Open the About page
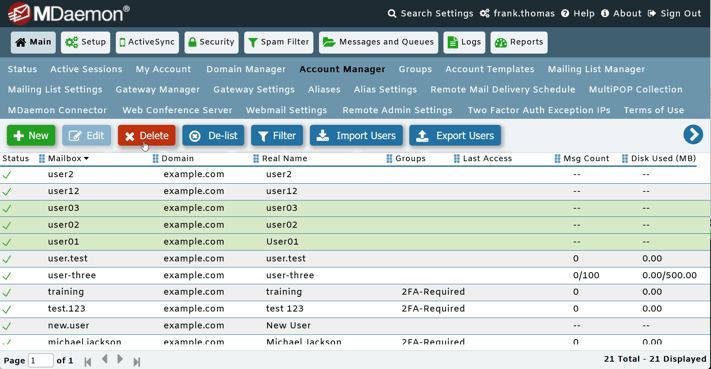The height and width of the screenshot is (369, 711). (x=621, y=14)
